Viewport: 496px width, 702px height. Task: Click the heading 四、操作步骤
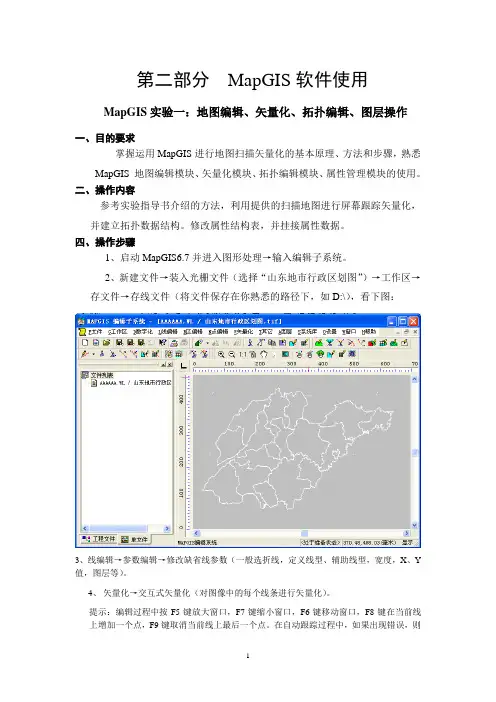105,242
